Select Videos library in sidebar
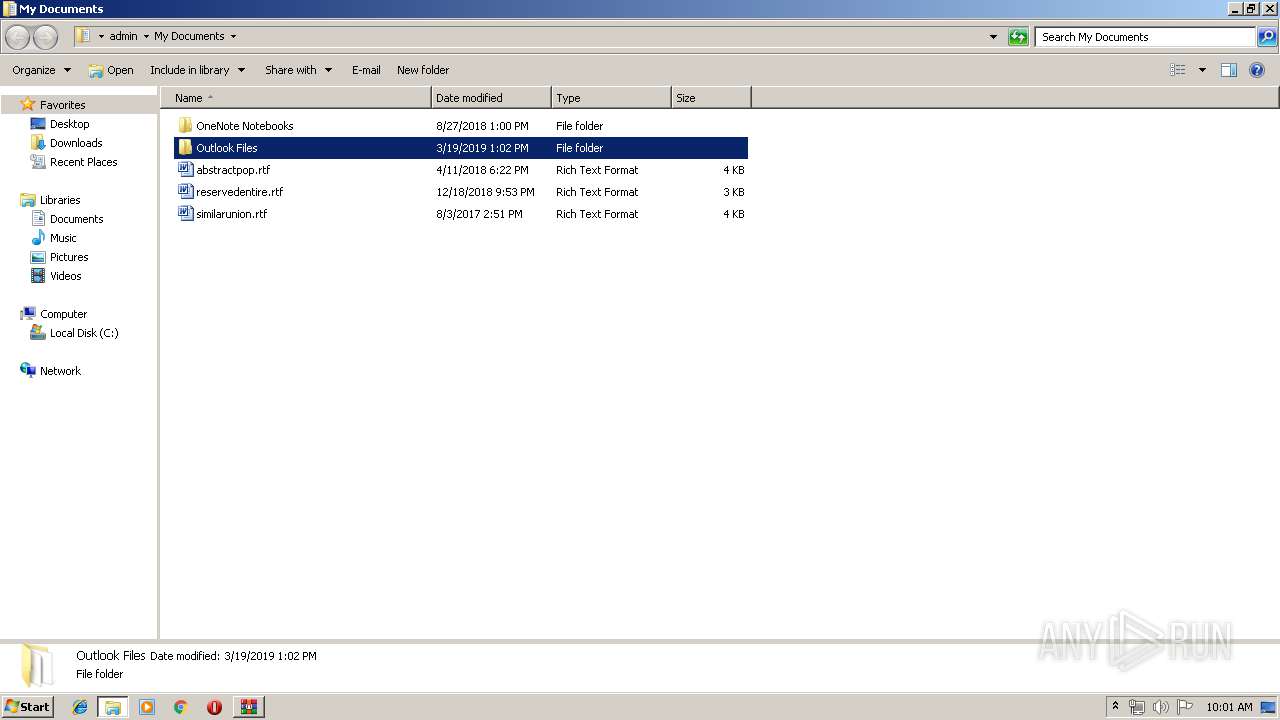 click(65, 276)
